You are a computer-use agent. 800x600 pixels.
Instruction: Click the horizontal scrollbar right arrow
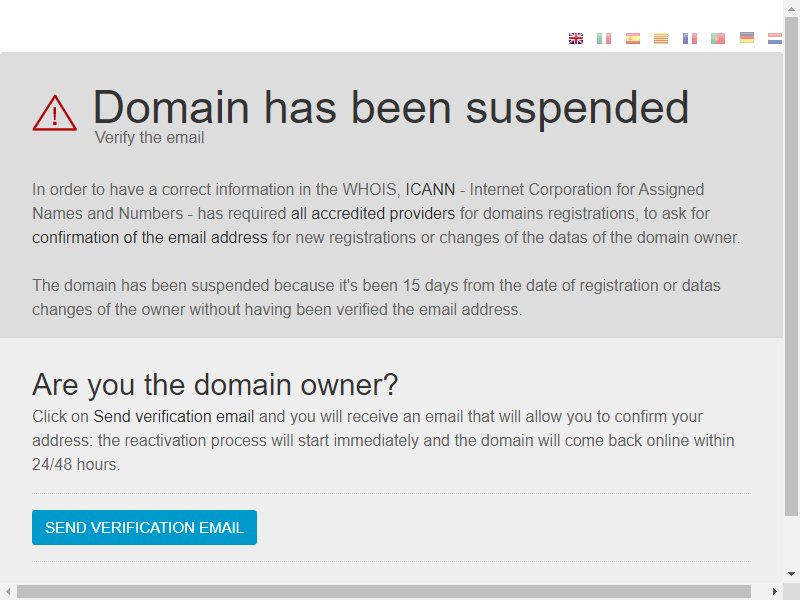pyautogui.click(x=775, y=591)
